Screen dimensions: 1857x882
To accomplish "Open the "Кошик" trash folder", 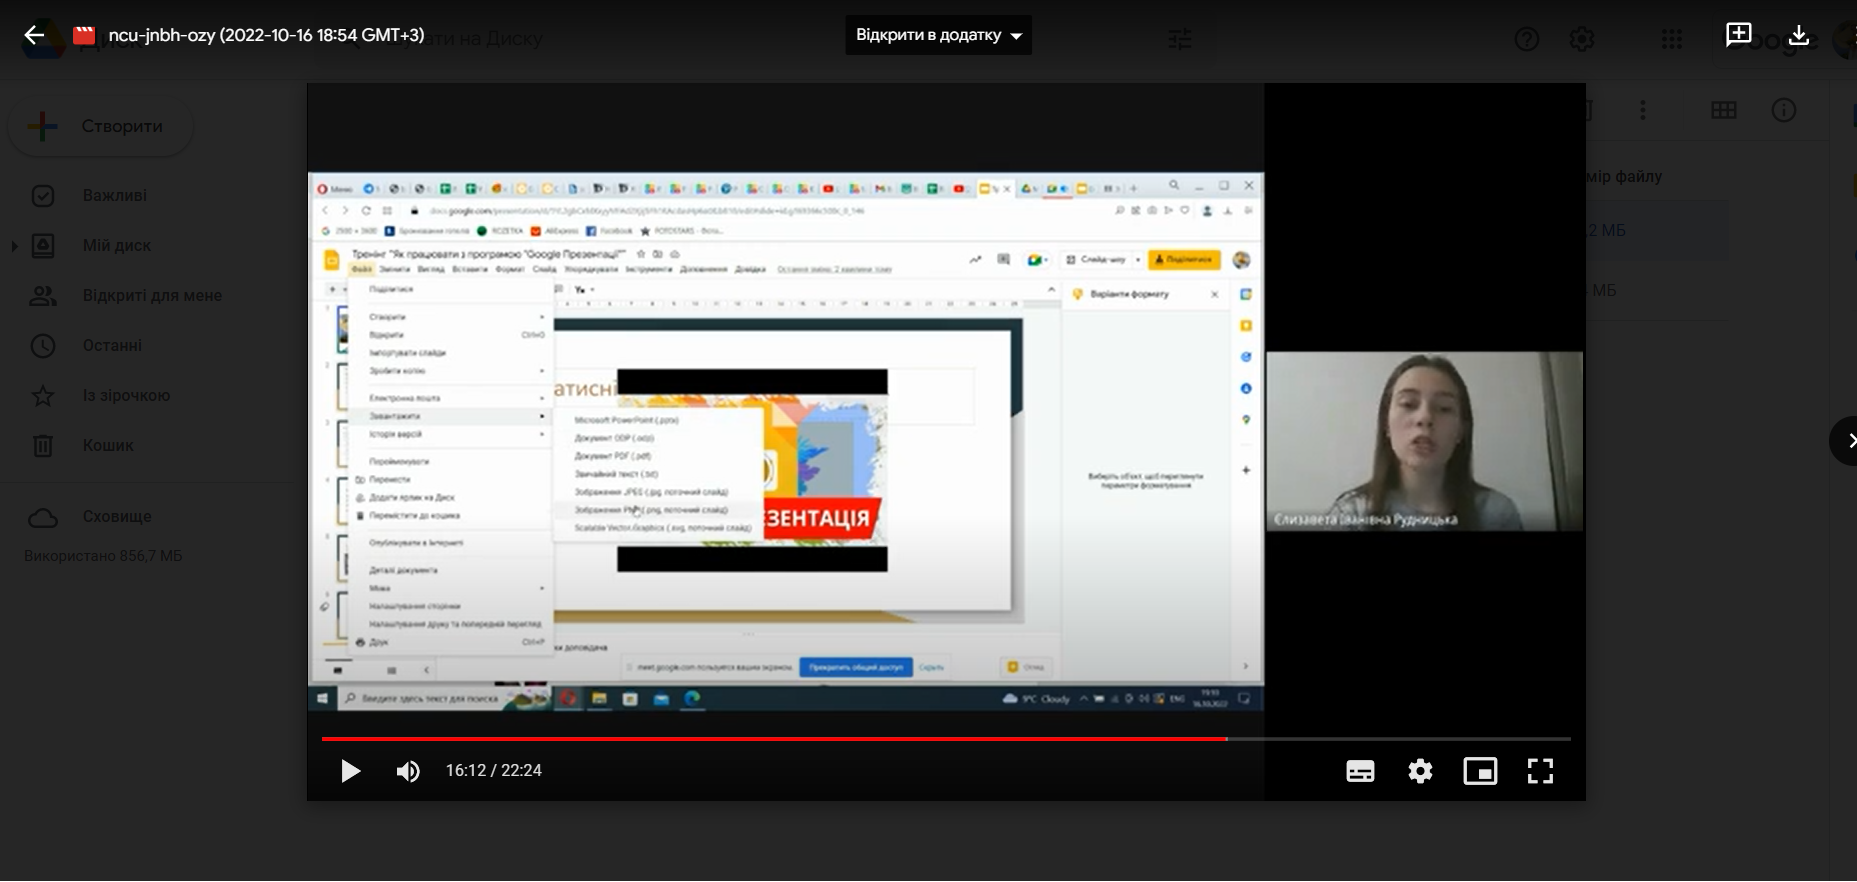I will [x=108, y=446].
